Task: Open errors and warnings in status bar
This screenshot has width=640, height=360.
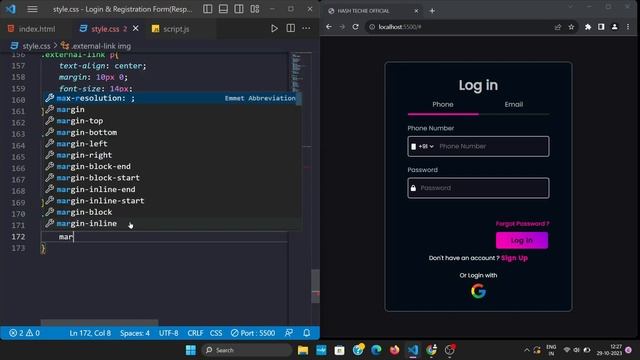Action: (x=24, y=333)
